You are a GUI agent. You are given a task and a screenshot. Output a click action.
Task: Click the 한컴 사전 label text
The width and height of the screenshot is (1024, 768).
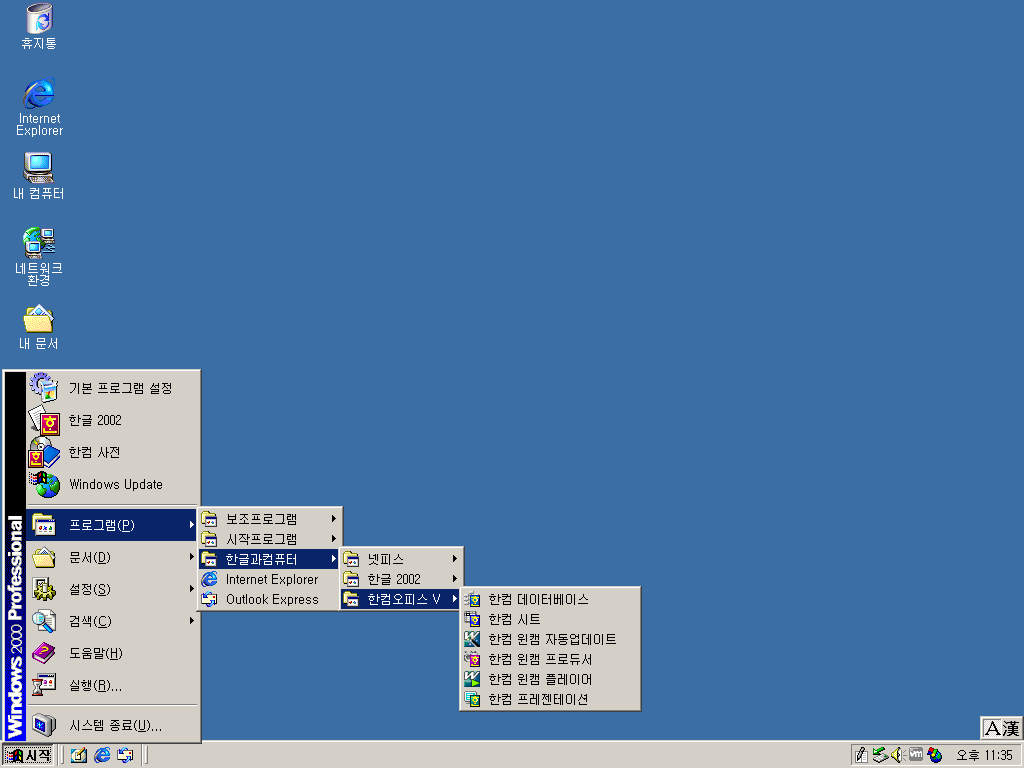95,453
